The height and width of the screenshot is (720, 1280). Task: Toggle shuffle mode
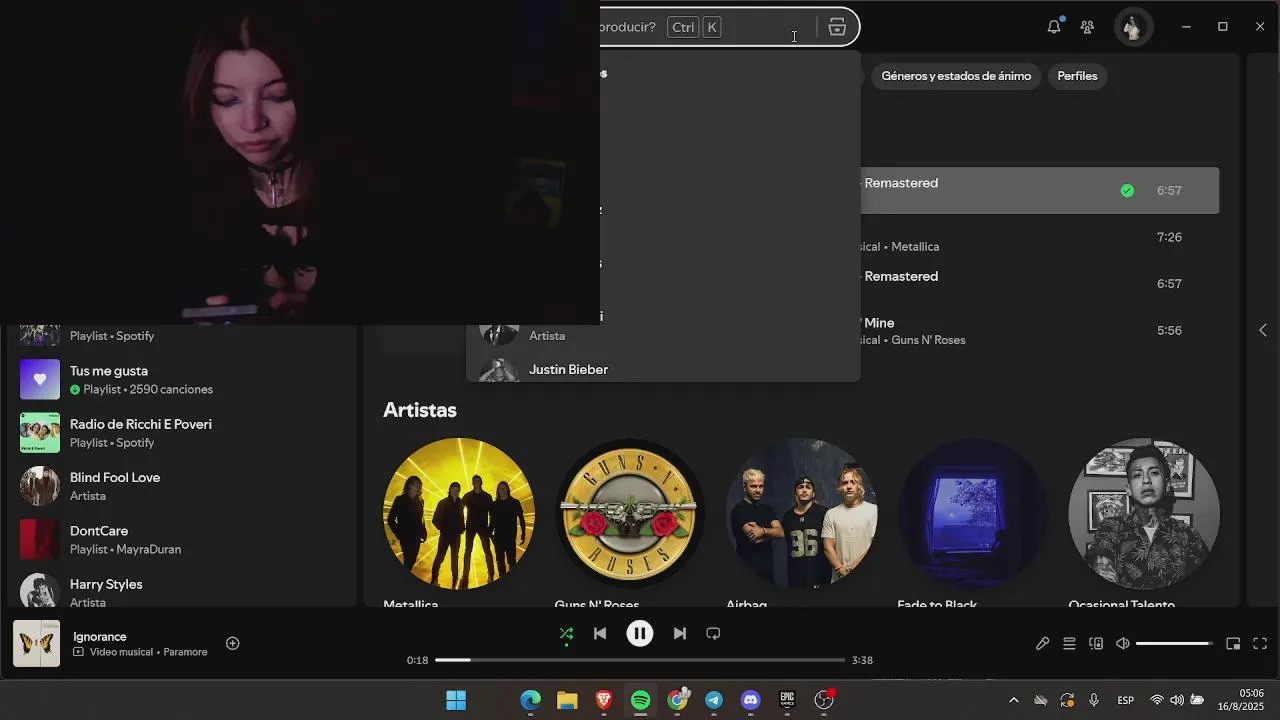click(566, 633)
